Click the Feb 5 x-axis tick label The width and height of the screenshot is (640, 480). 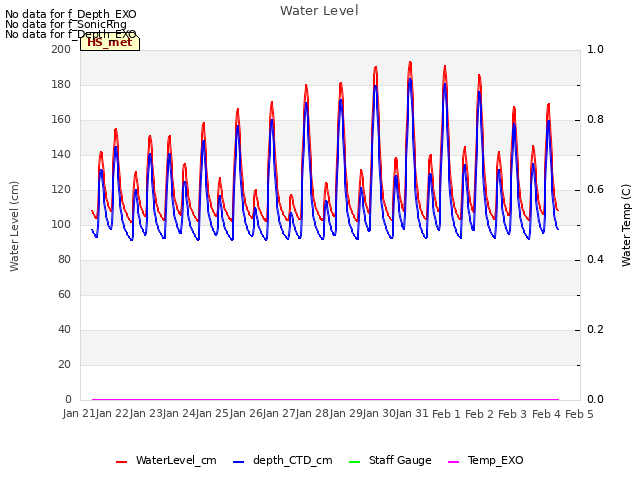579,414
